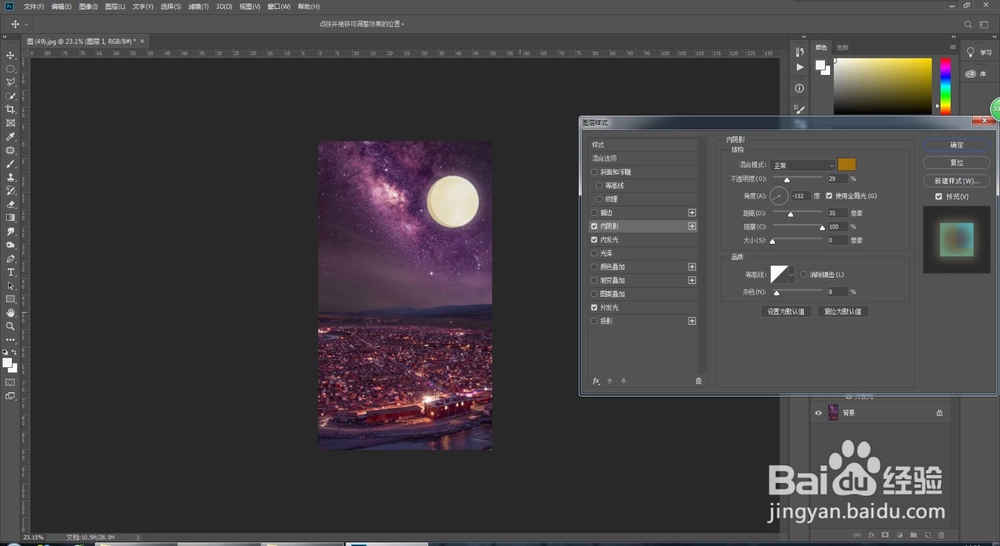The height and width of the screenshot is (546, 1000).
Task: Select the Clone Stamp tool
Action: pos(10,177)
